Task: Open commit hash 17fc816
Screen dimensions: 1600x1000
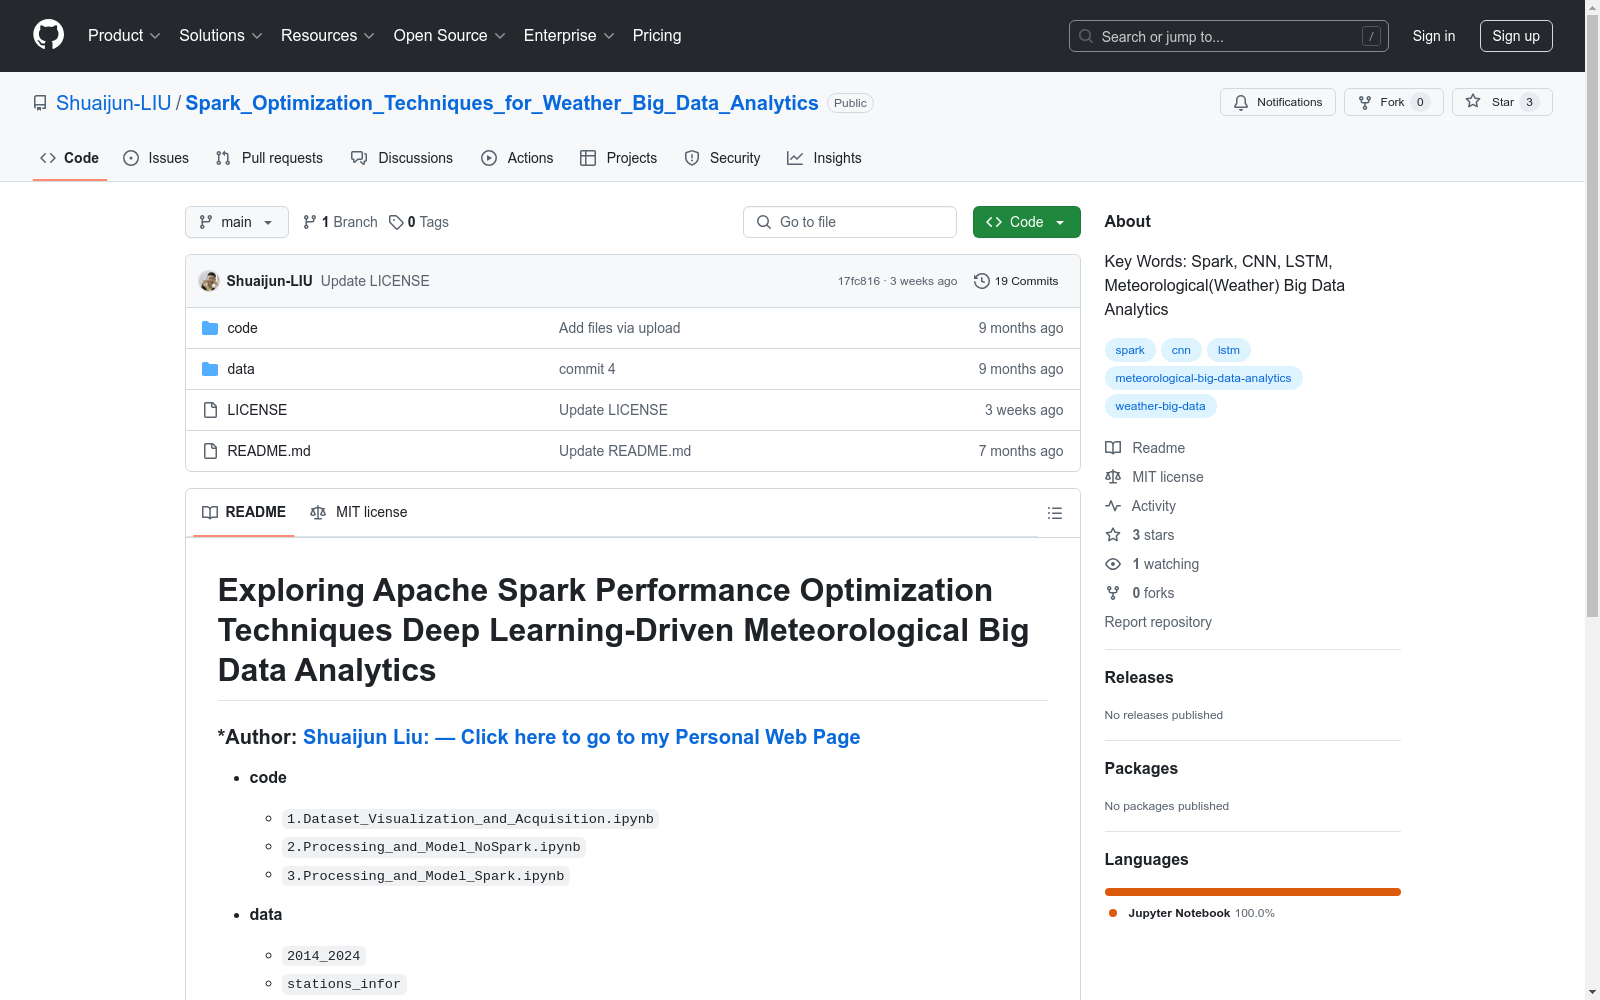Action: tap(859, 281)
